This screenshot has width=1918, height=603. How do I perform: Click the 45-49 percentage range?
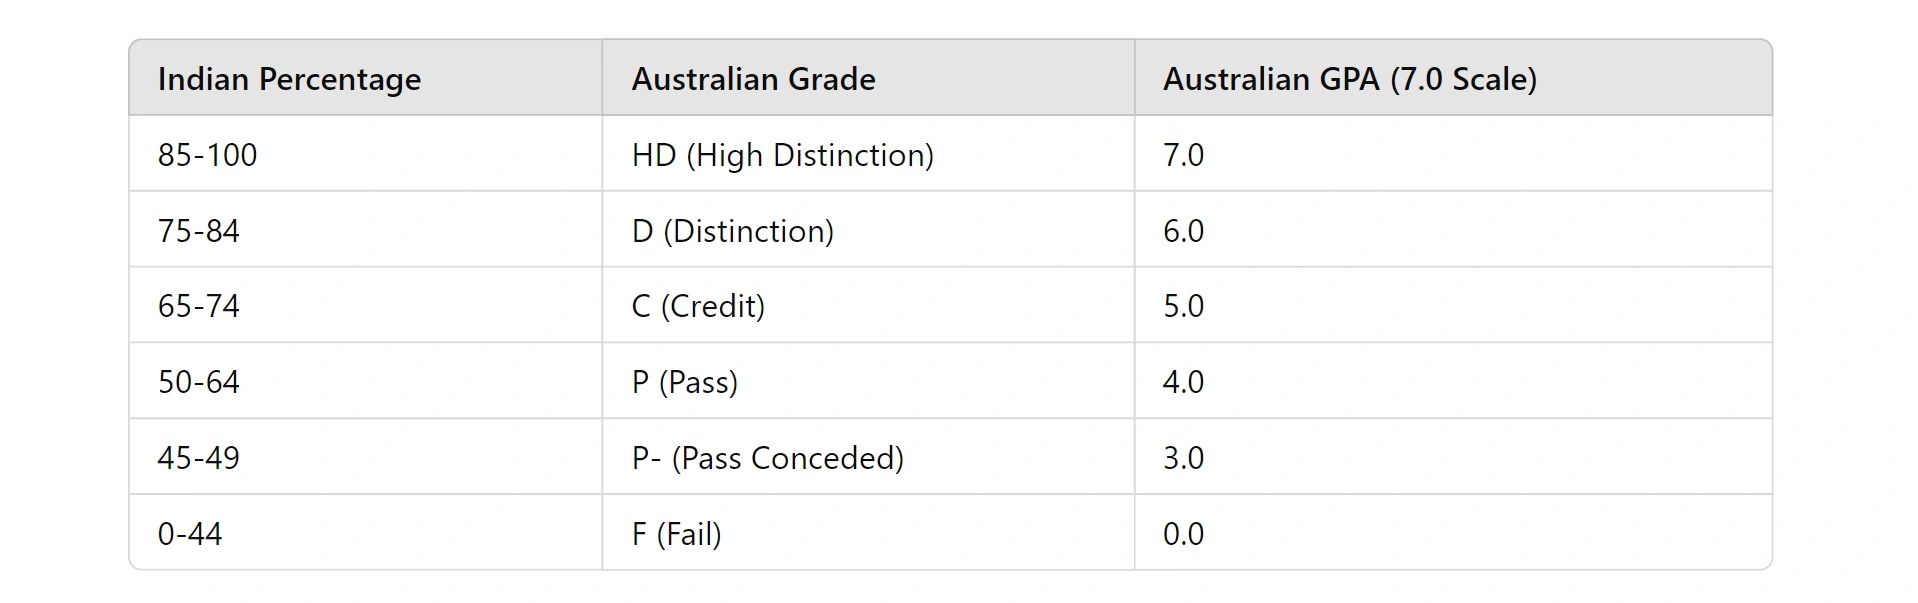(x=198, y=458)
